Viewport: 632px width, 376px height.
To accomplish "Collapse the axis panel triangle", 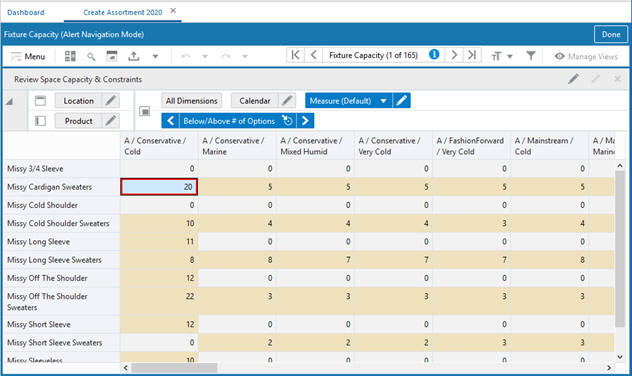I will click(10, 102).
